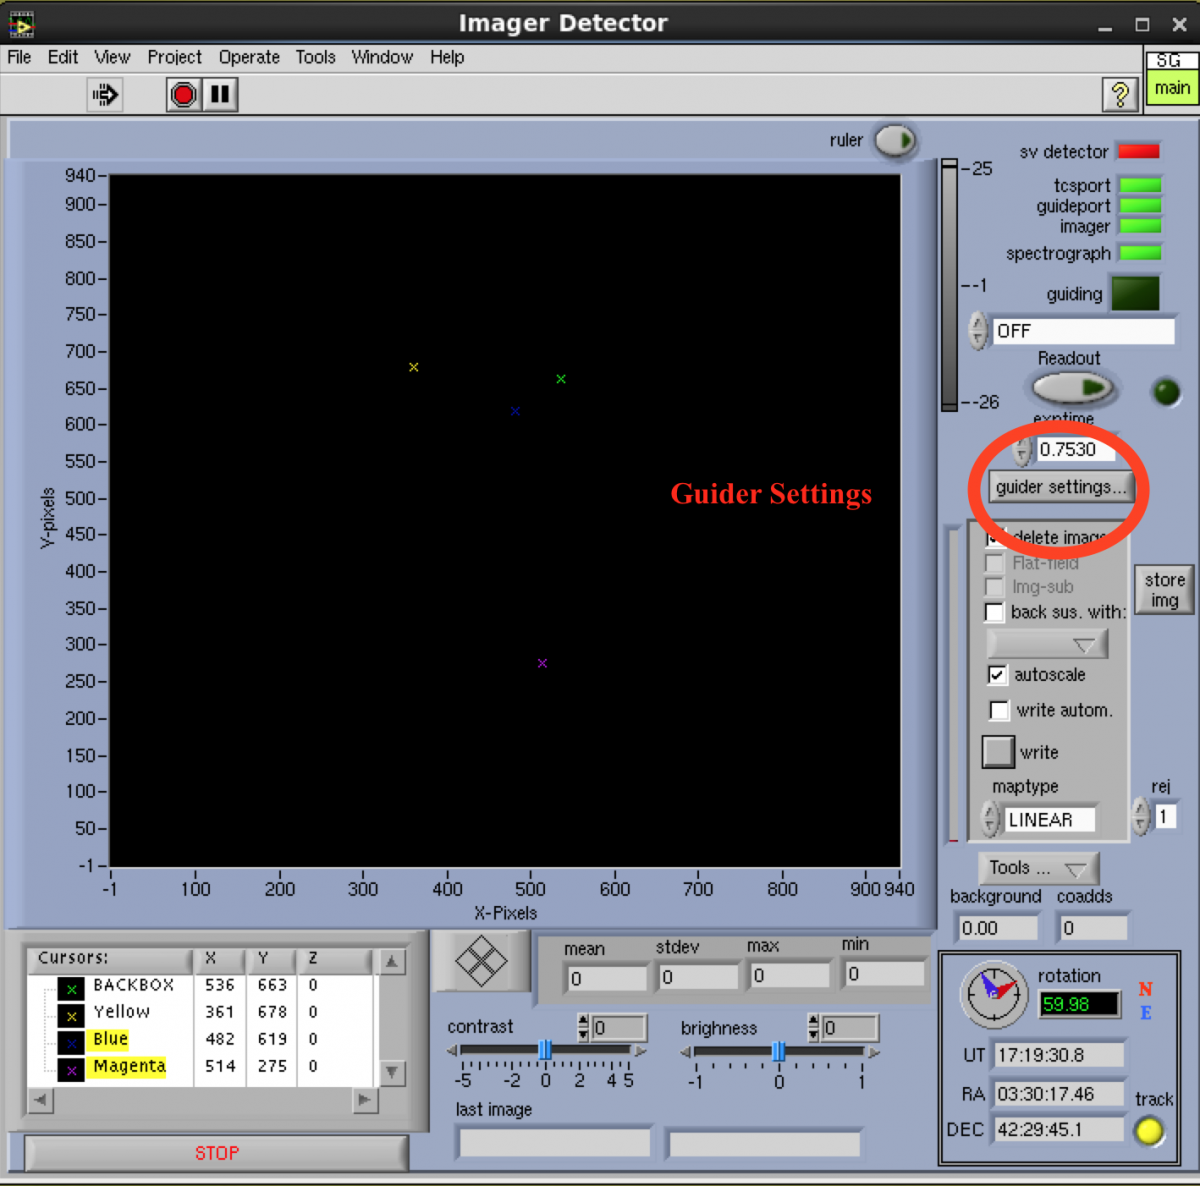This screenshot has width=1200, height=1186.
Task: Uncheck the autoscale checkbox
Action: [997, 675]
